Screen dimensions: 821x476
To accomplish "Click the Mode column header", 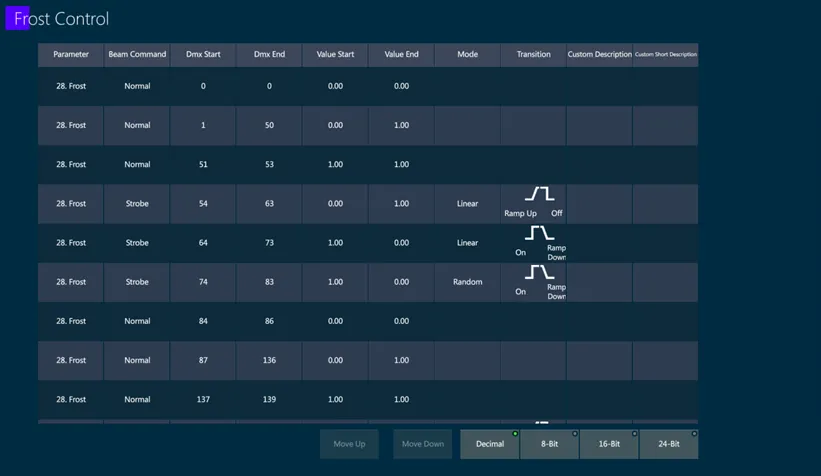I will coord(468,54).
